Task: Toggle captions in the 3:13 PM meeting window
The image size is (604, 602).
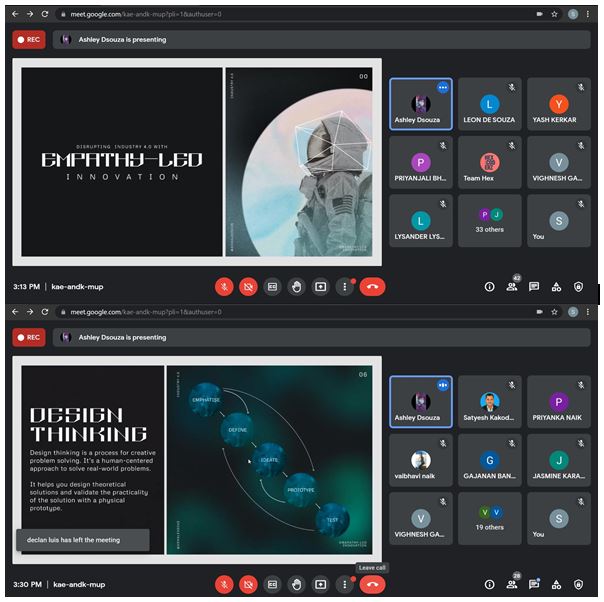Action: pyautogui.click(x=272, y=287)
